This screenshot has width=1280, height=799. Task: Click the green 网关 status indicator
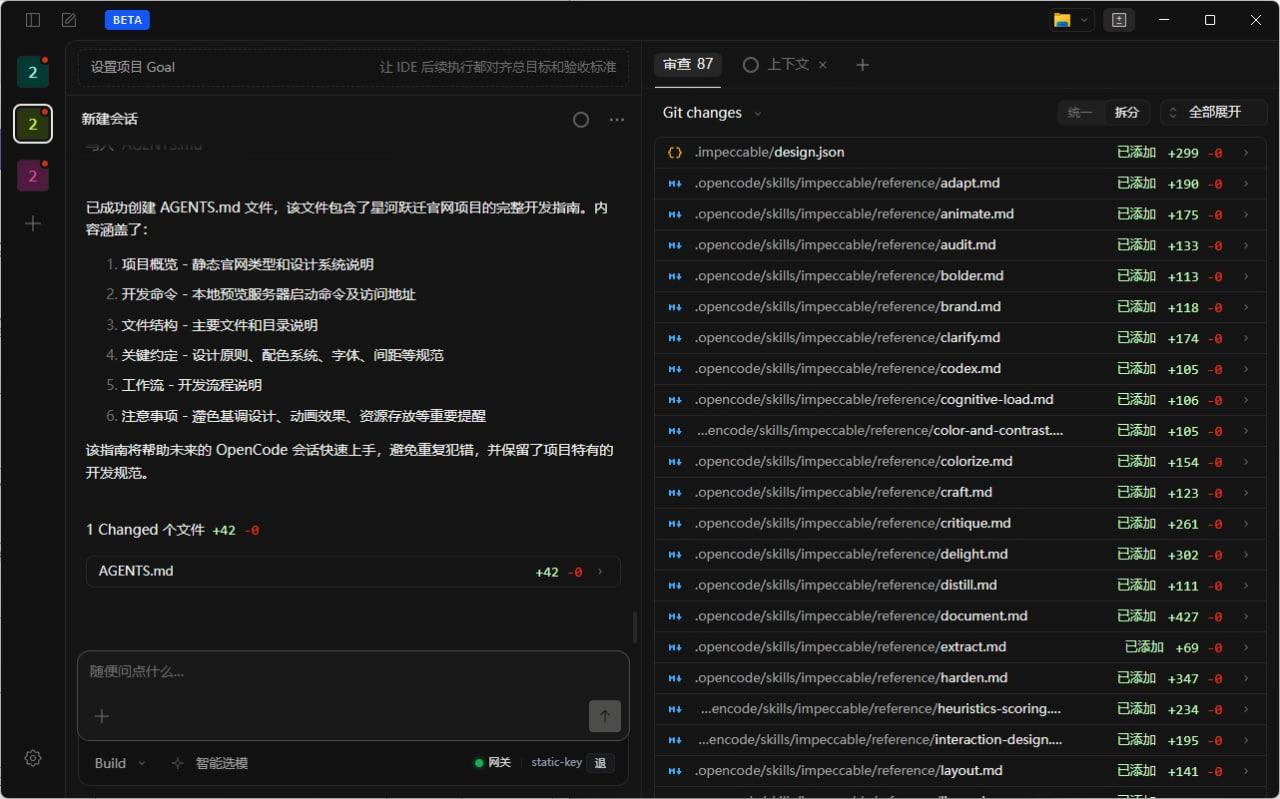pyautogui.click(x=493, y=763)
